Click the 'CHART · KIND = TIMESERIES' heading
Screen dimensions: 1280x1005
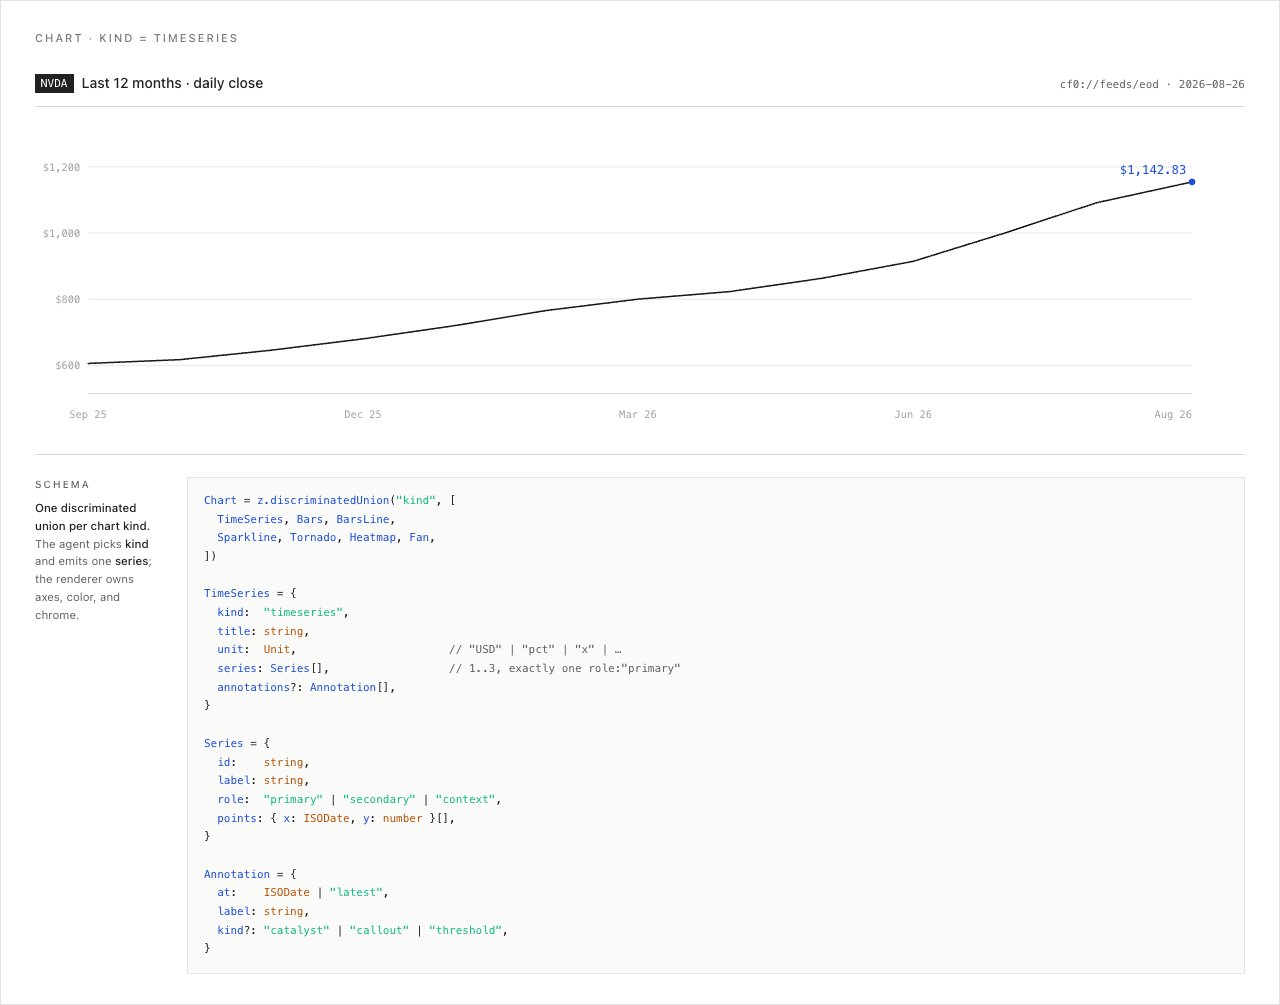tap(136, 38)
